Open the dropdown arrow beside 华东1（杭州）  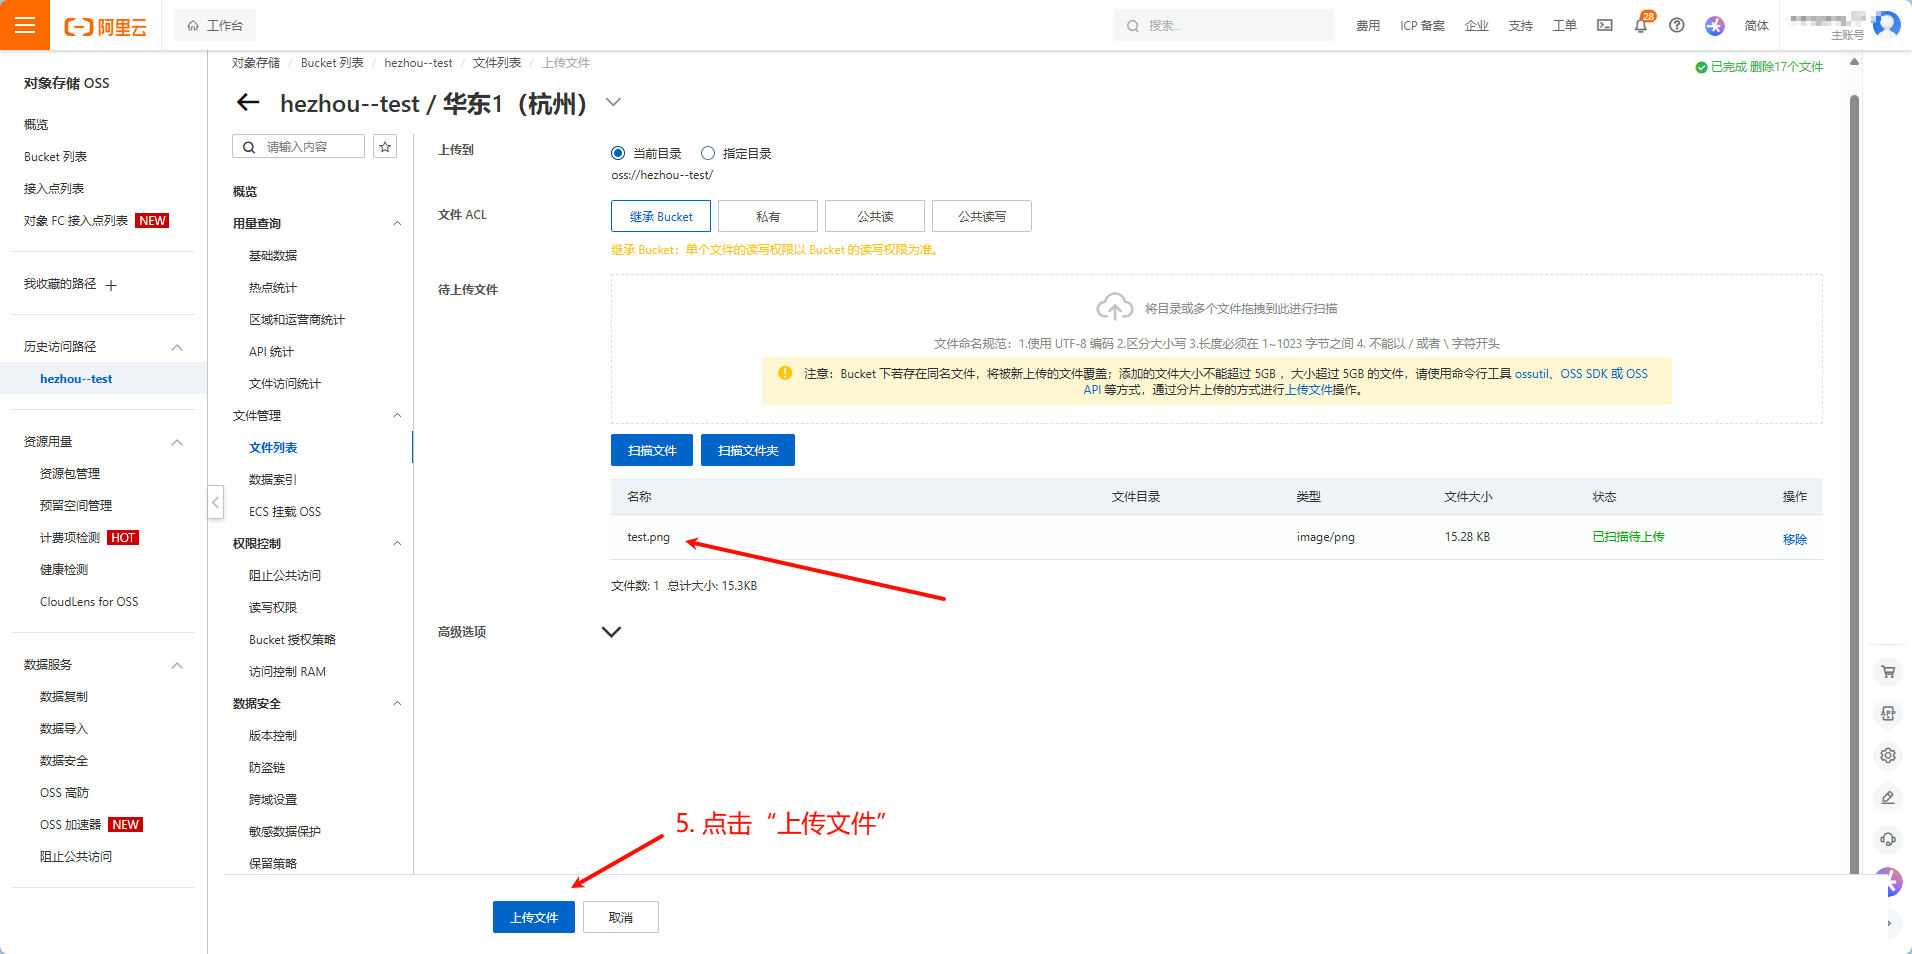(x=614, y=102)
